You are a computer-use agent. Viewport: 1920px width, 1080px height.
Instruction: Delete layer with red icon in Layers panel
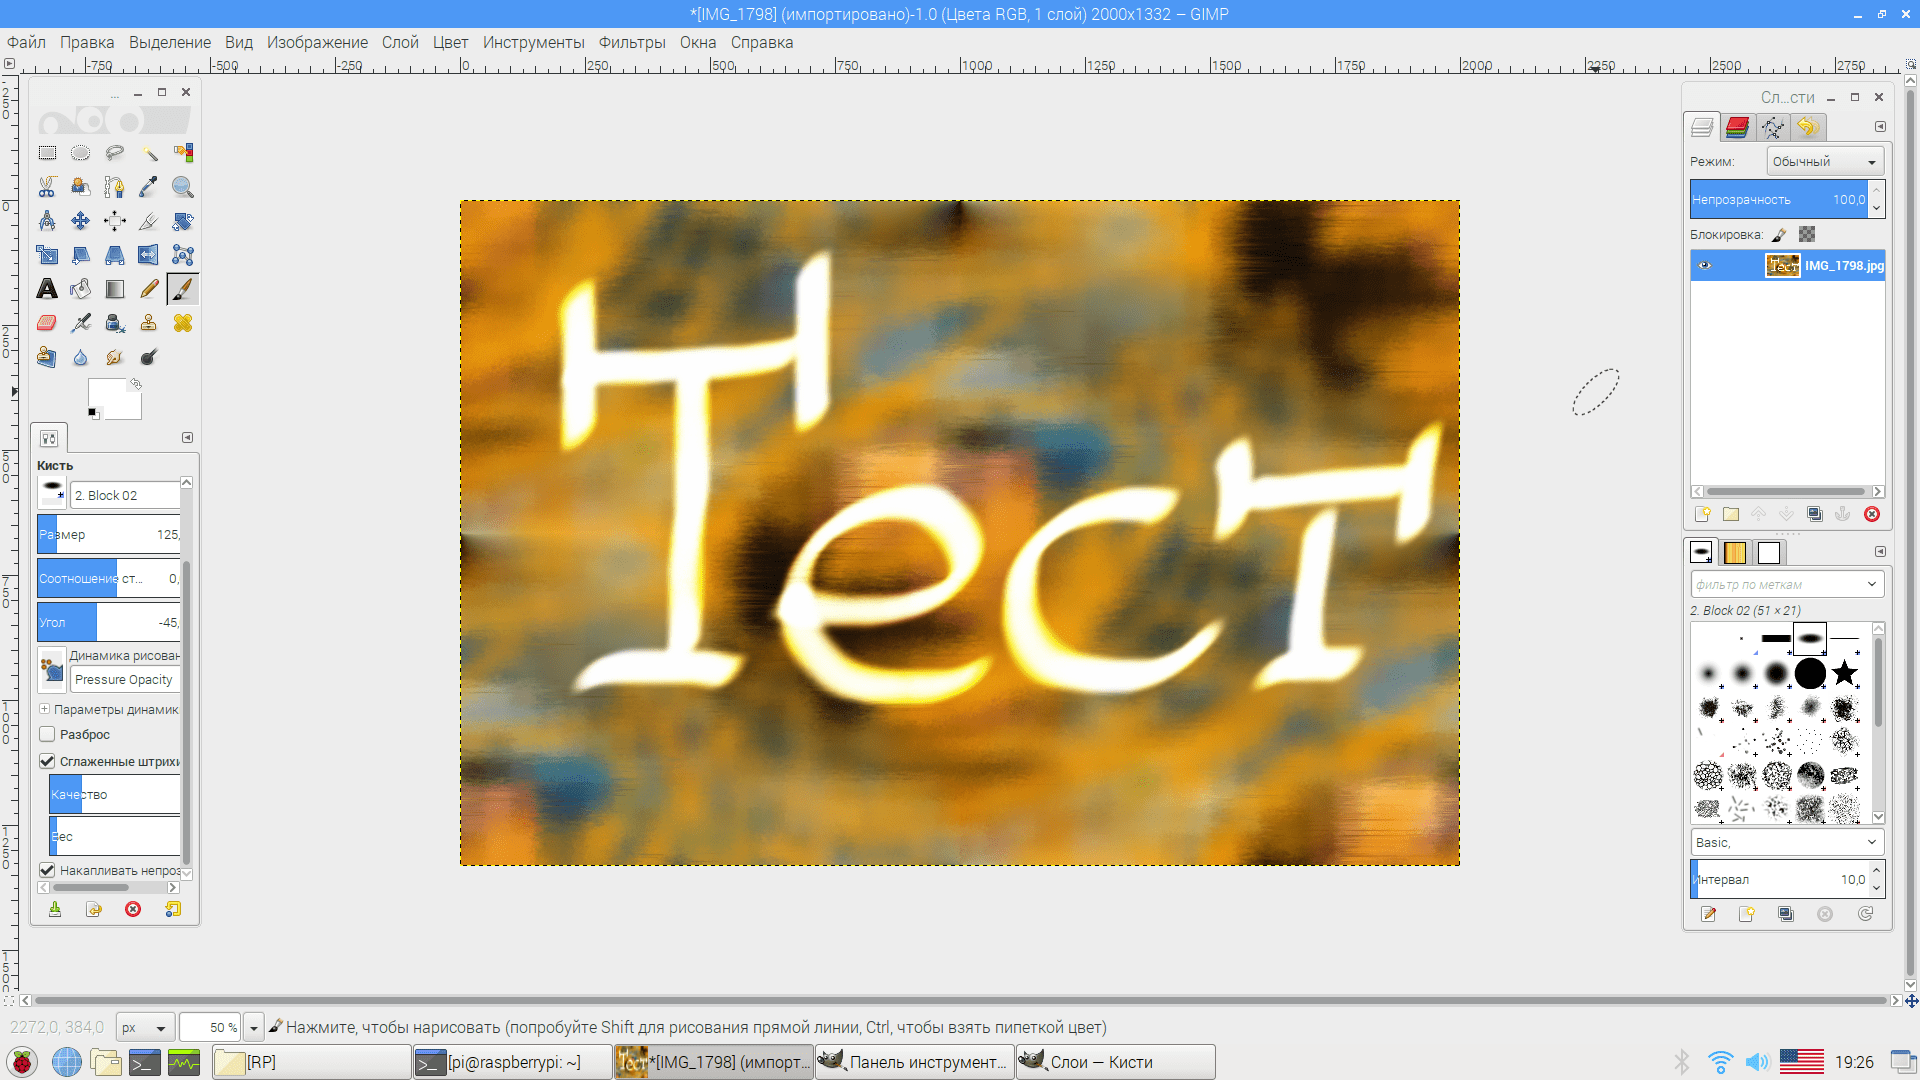pos(1872,514)
